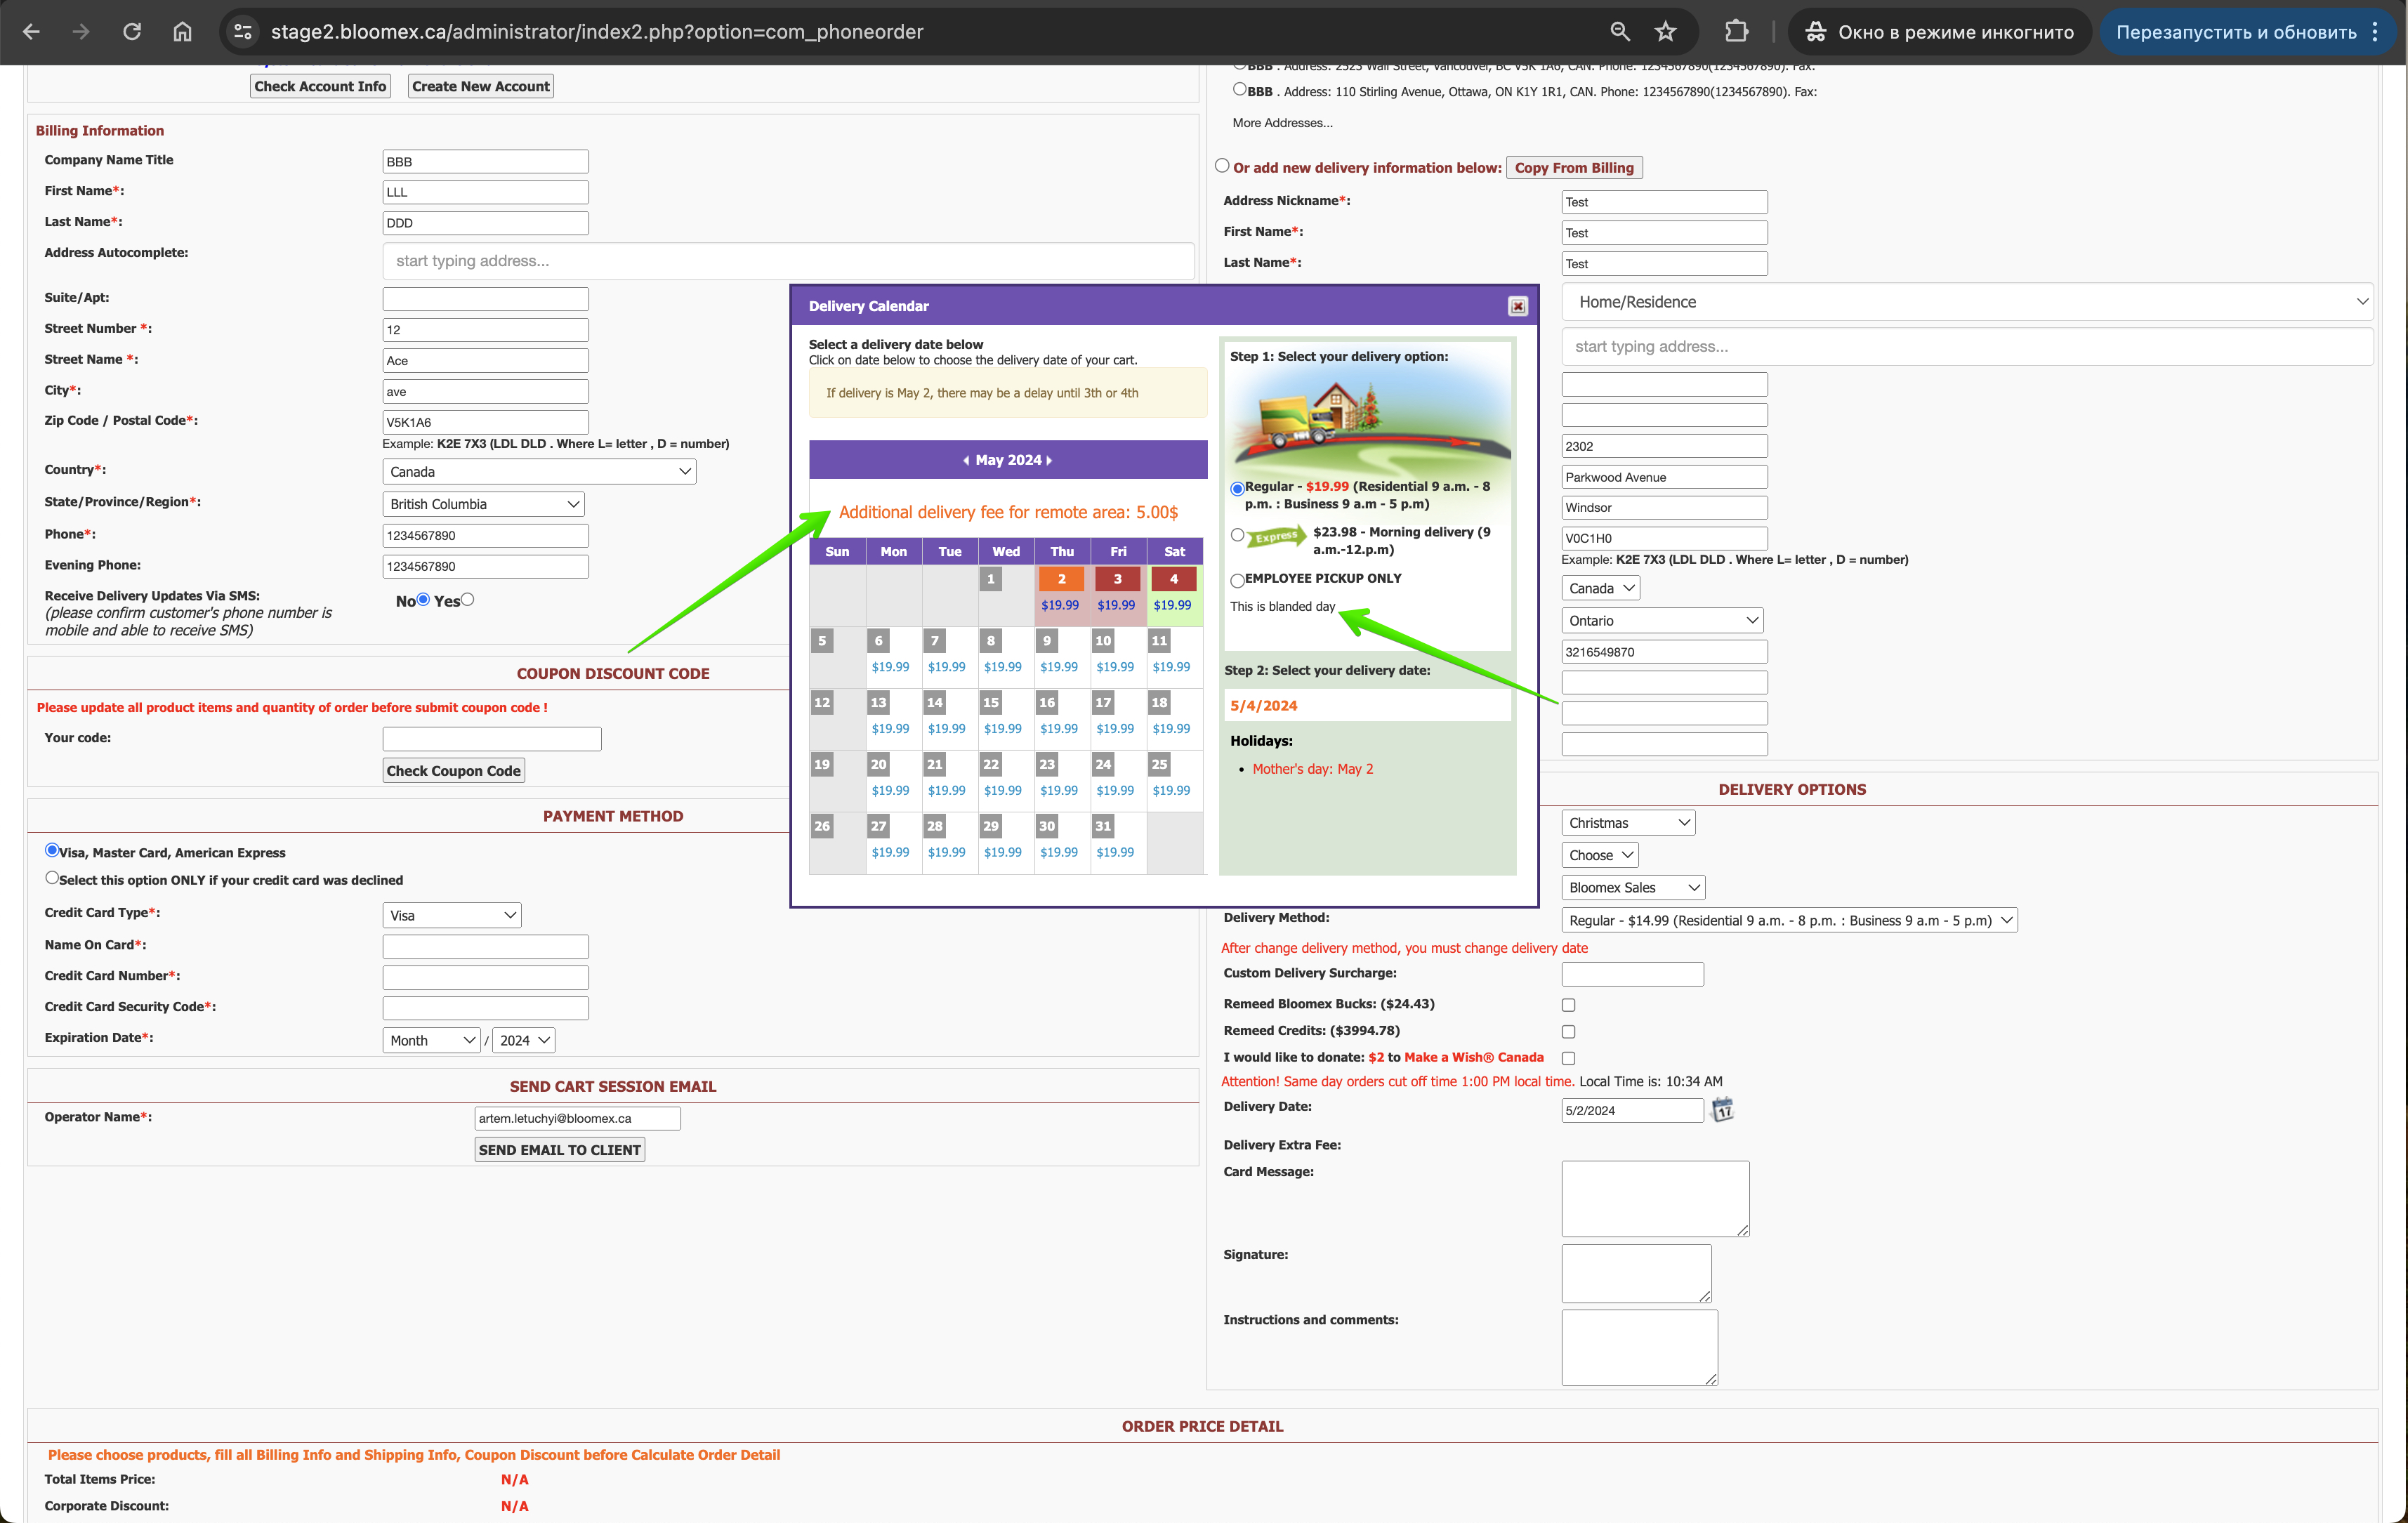Click the browser address bar URL

coord(597,32)
